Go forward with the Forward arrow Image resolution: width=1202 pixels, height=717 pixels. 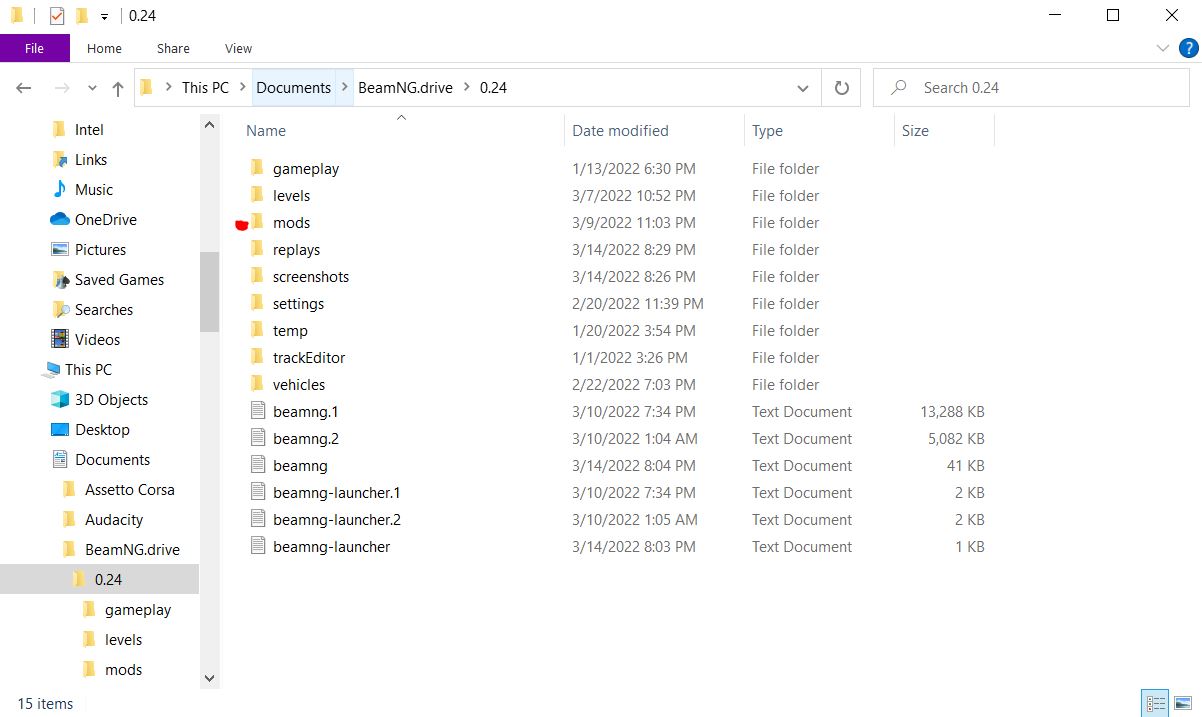62,88
